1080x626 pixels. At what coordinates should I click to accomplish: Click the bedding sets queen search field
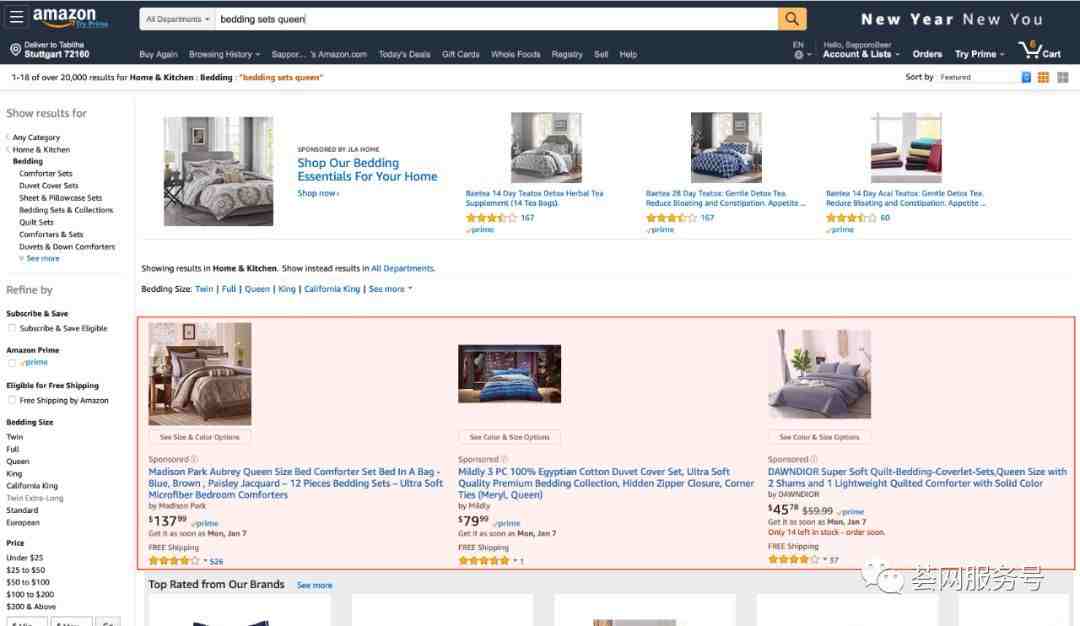[497, 19]
